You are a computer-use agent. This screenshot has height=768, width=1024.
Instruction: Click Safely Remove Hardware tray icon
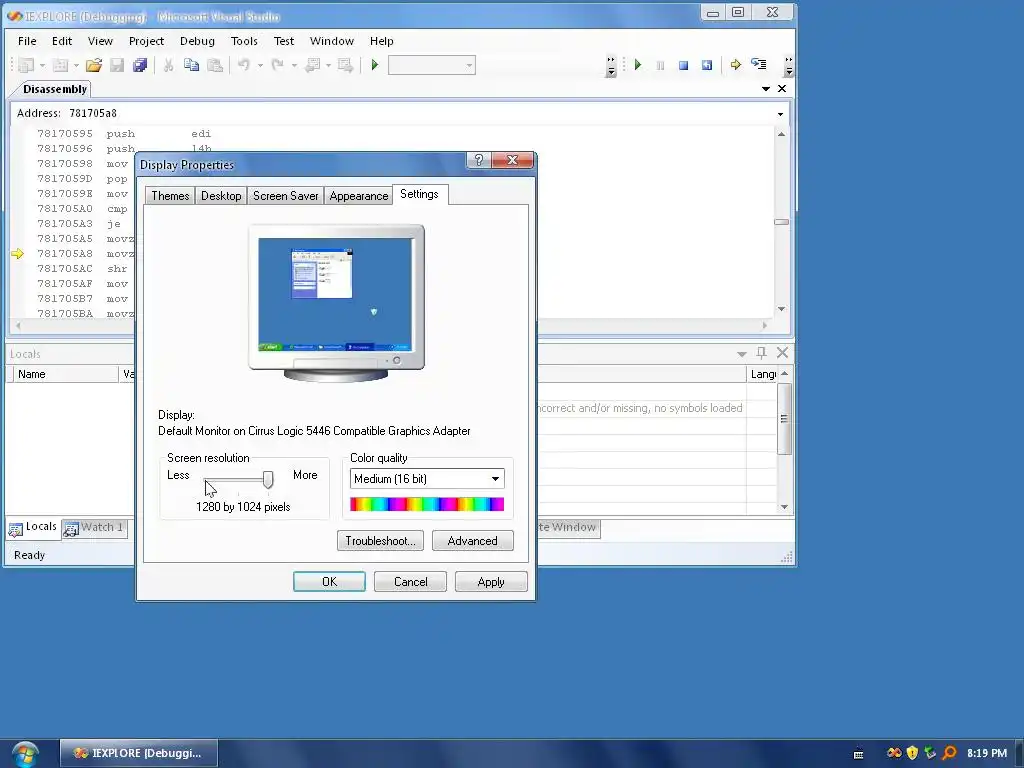[x=930, y=753]
